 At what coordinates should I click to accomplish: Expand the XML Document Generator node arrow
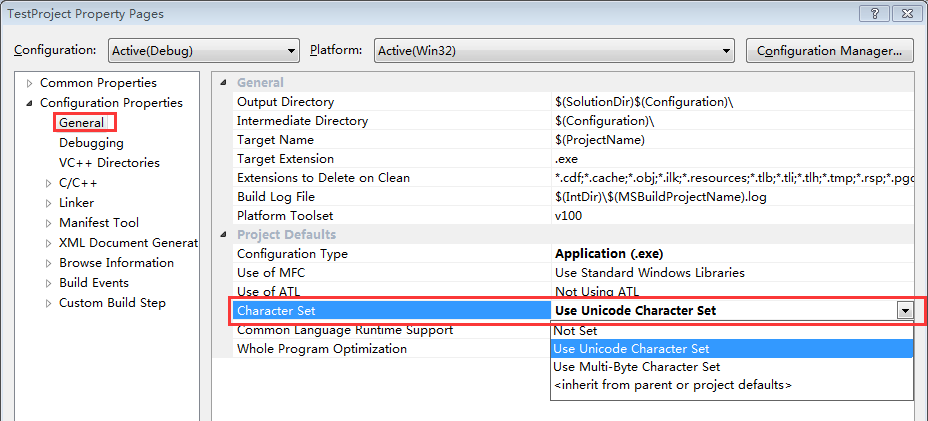tap(49, 243)
